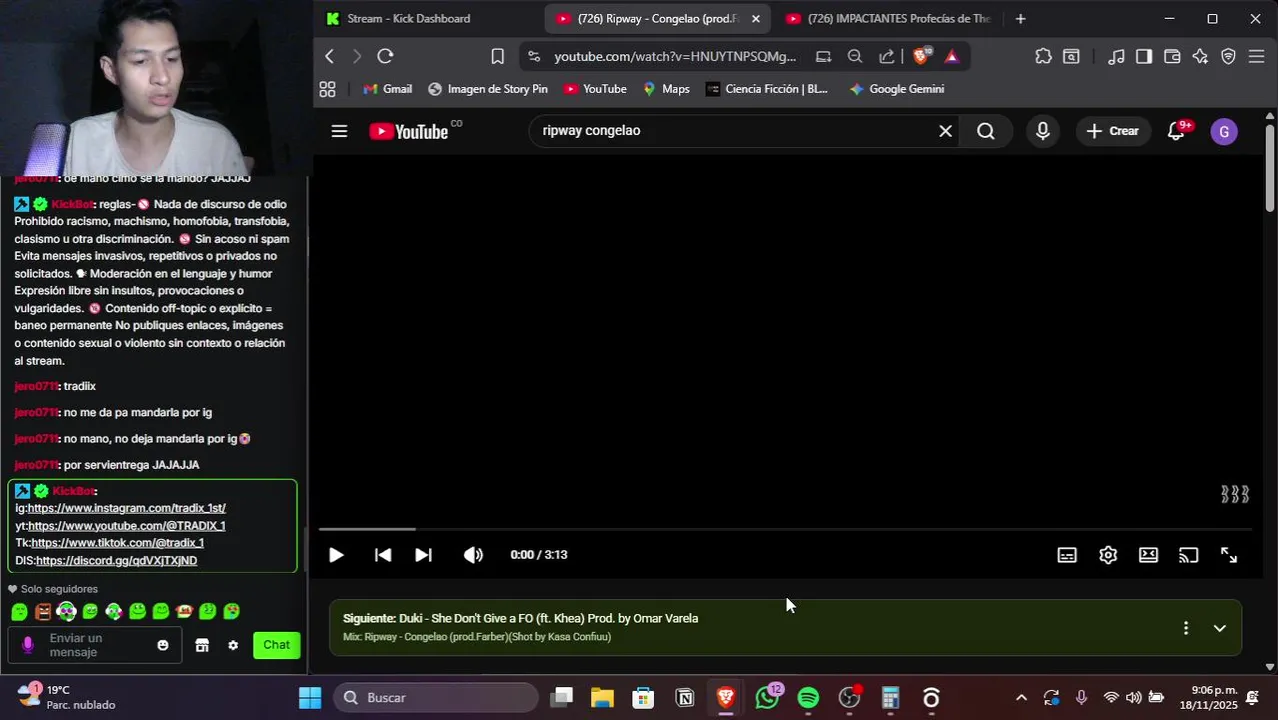Open browser extensions puzzle icon
This screenshot has width=1278, height=720.
[1043, 56]
